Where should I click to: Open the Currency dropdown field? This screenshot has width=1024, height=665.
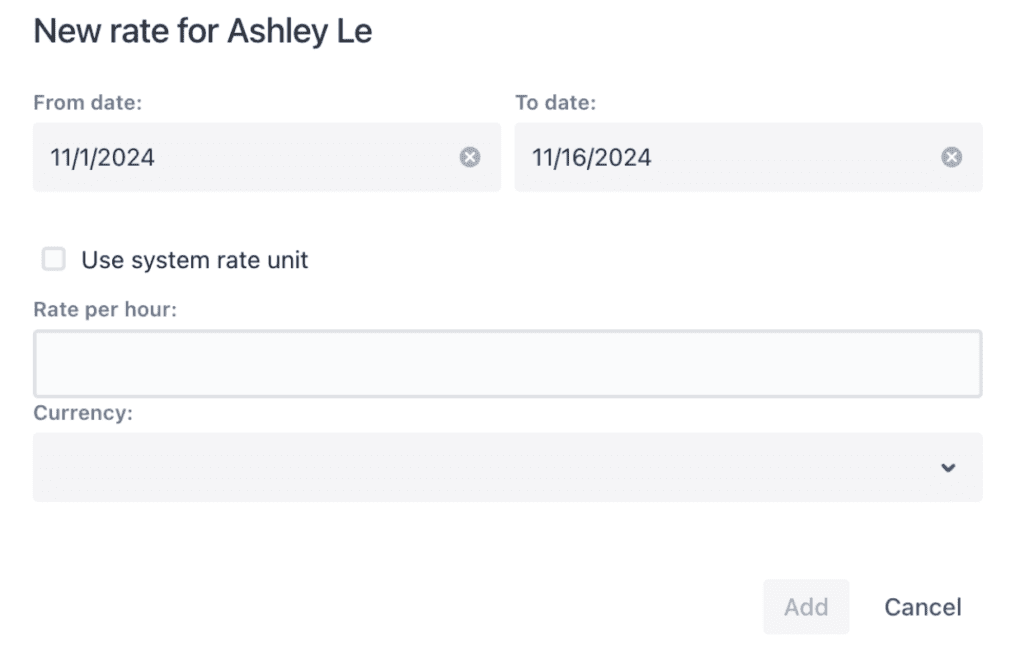pos(507,467)
